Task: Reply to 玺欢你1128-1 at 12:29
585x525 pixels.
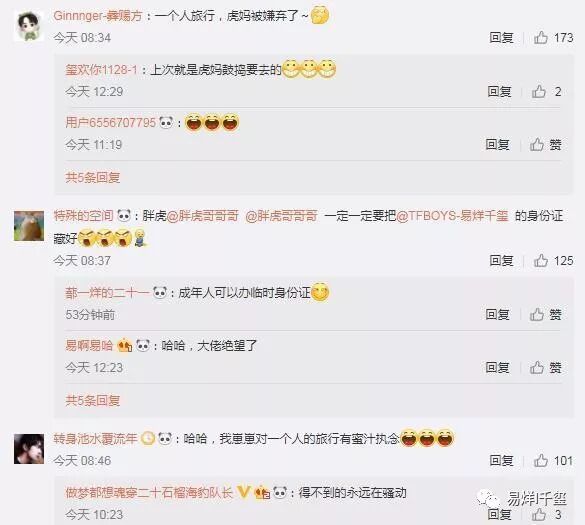Action: pos(499,91)
